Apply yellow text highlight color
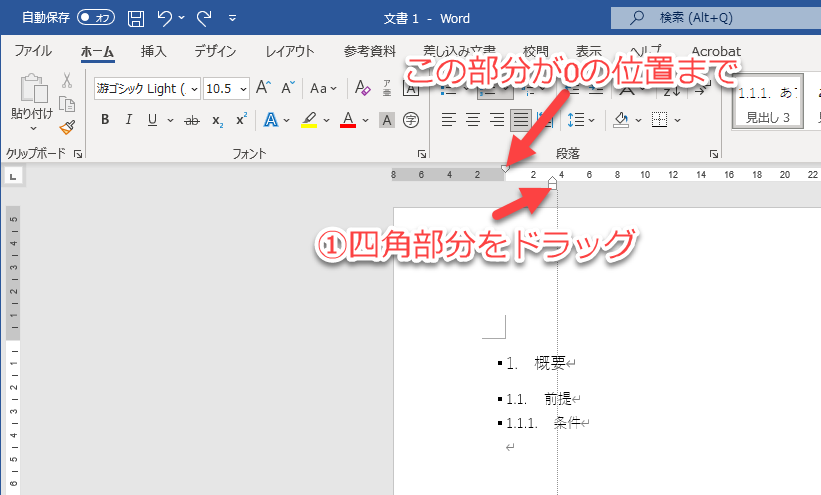Screen dimensions: 821x495 [309, 120]
